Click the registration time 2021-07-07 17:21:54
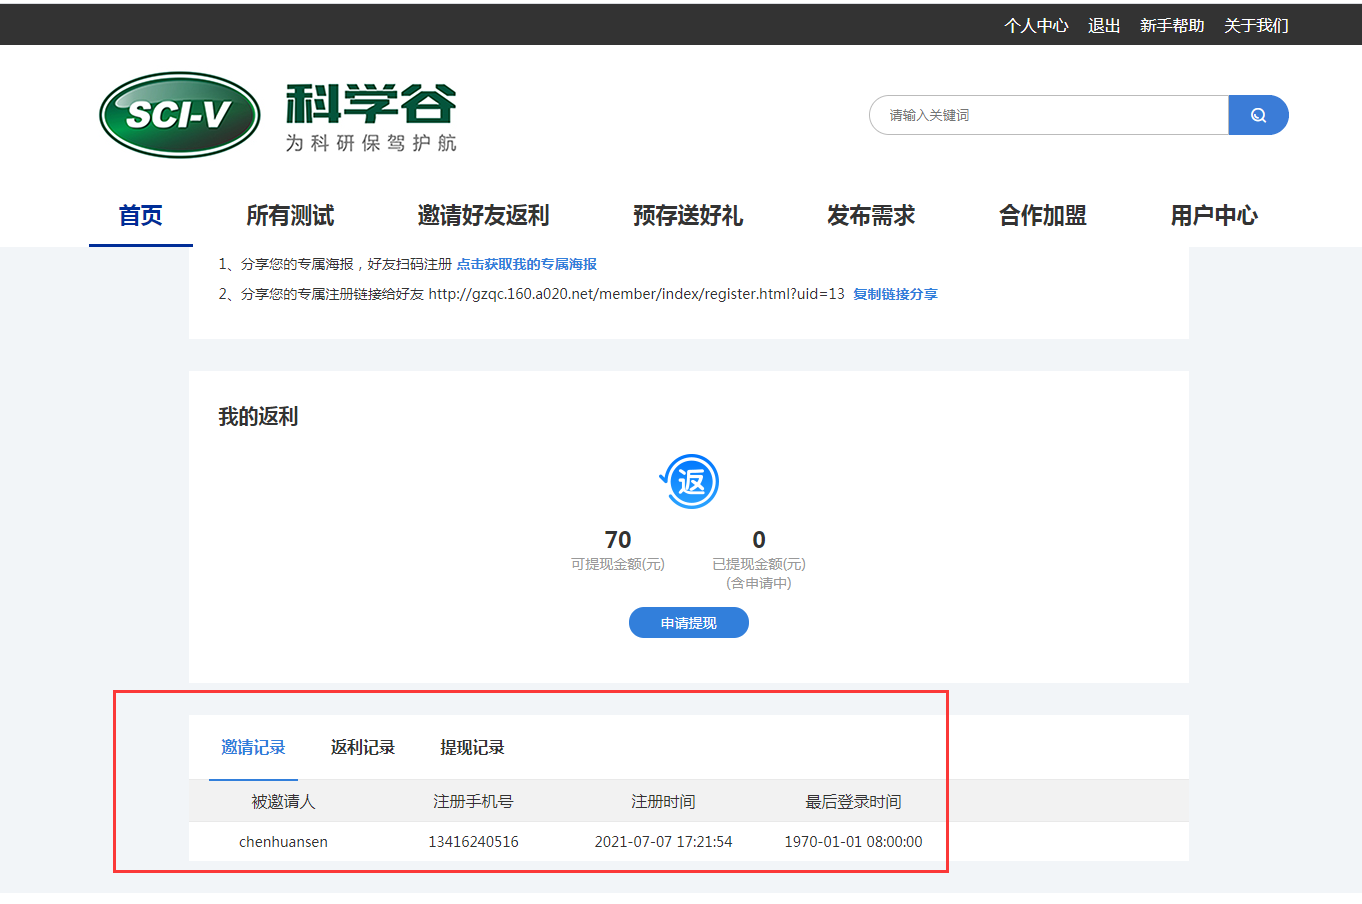This screenshot has height=904, width=1362. click(663, 842)
